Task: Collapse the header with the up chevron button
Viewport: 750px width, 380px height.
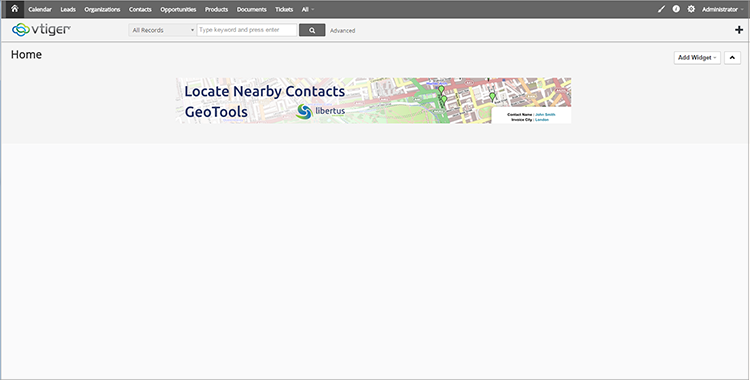Action: [x=732, y=57]
